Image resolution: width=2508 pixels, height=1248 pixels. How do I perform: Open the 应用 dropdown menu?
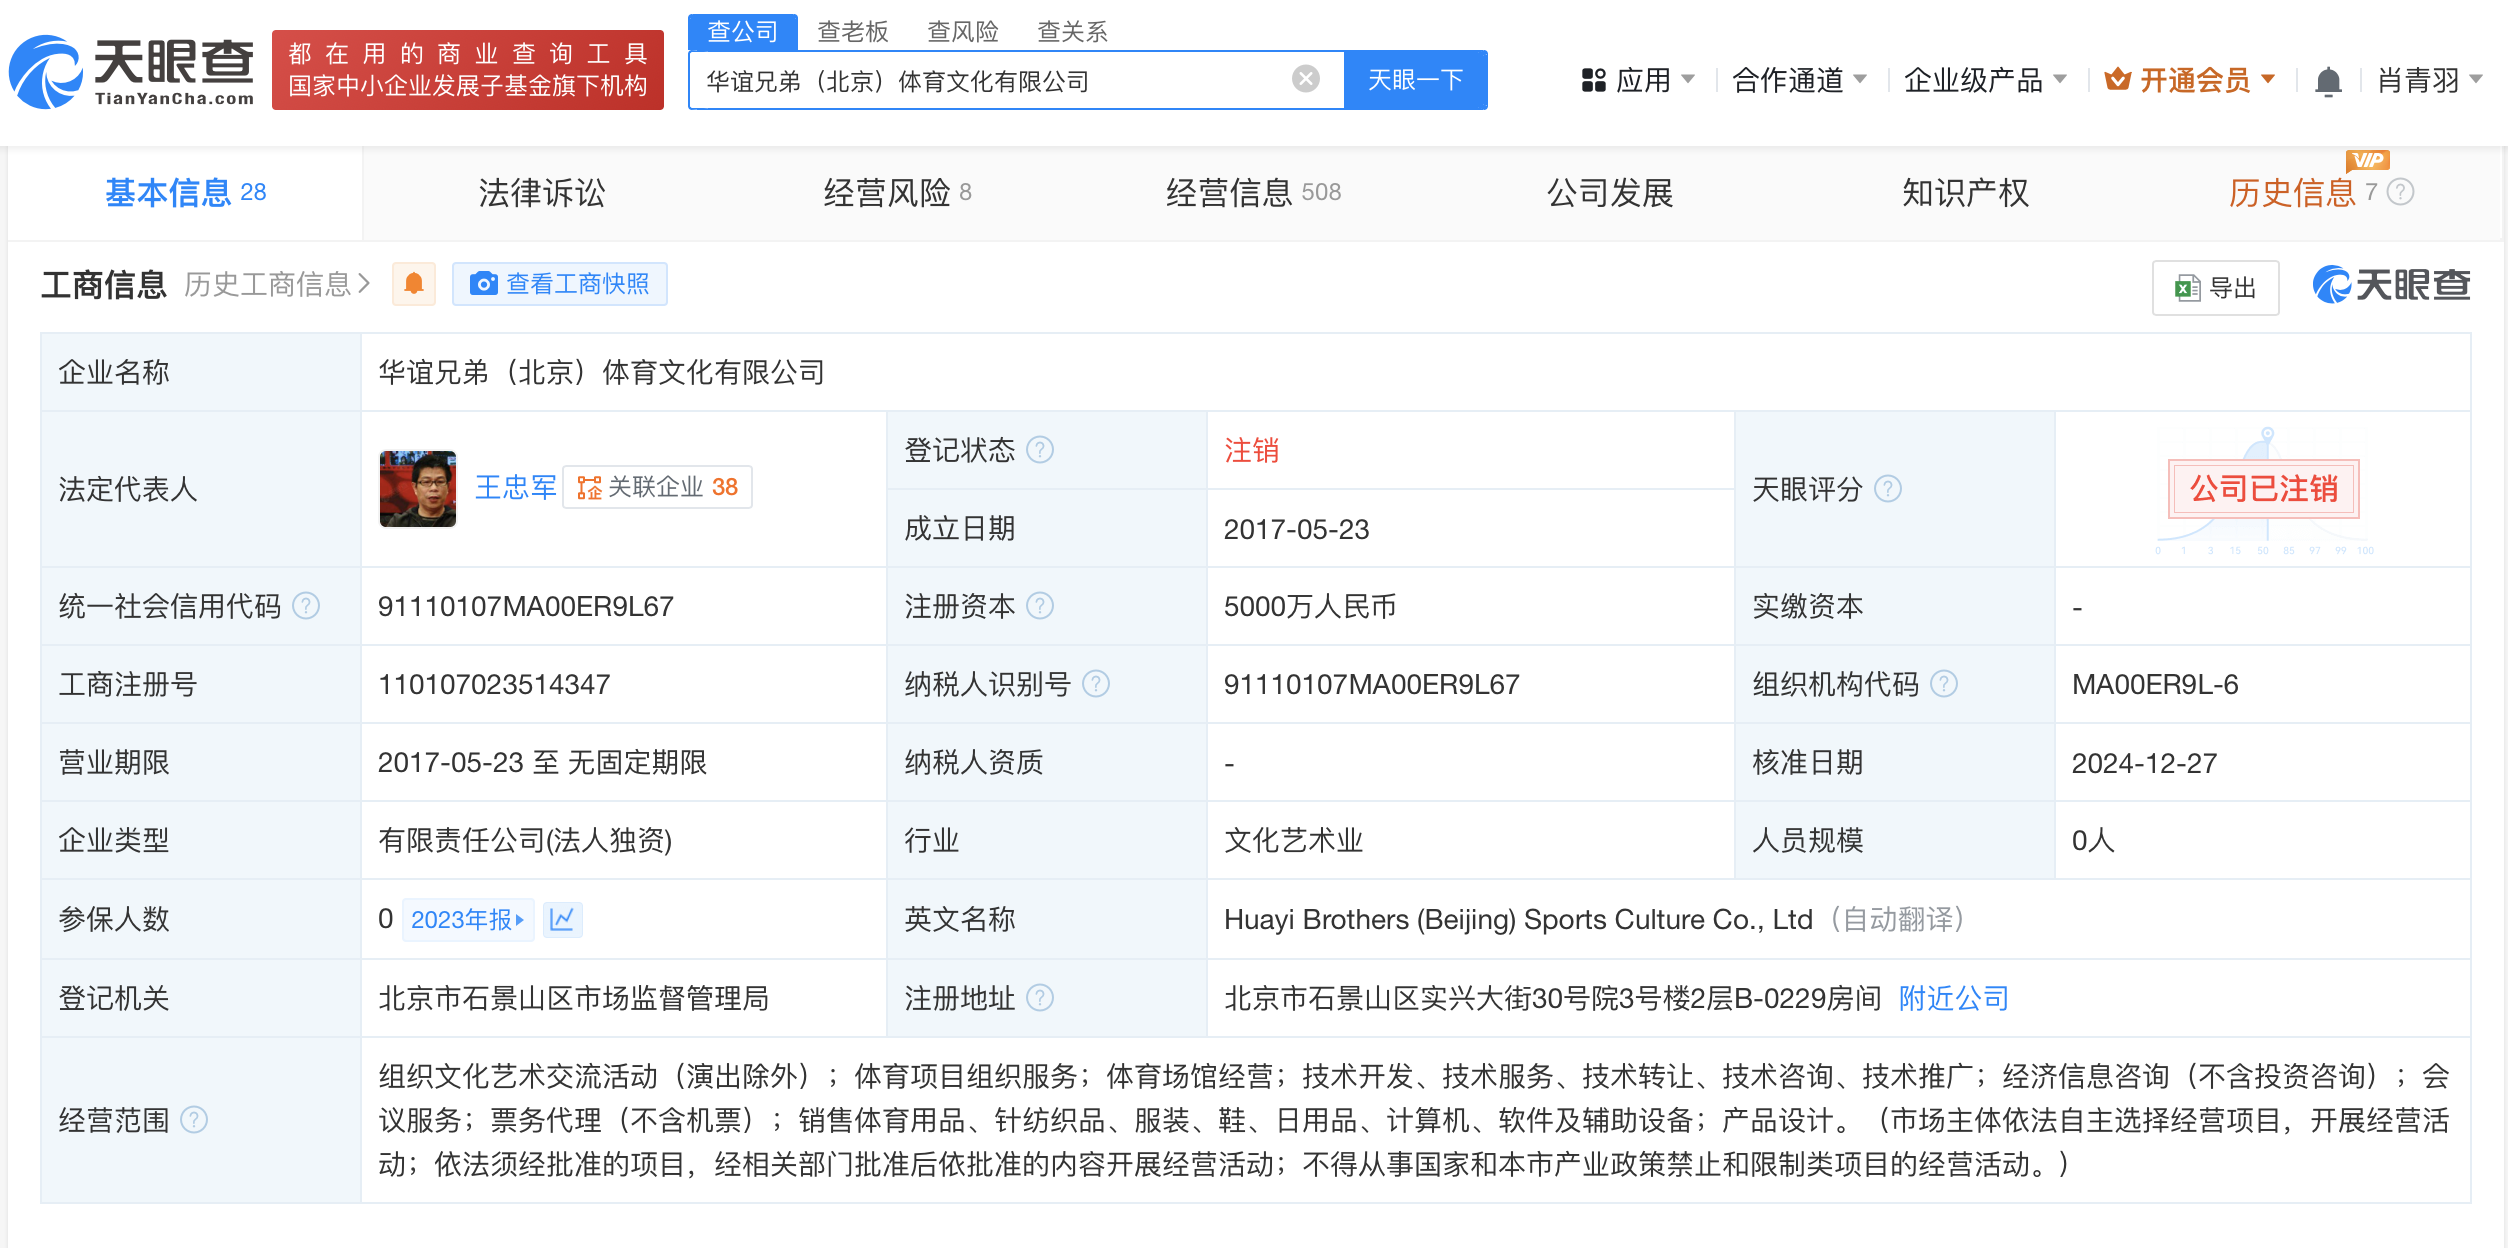tap(1638, 80)
